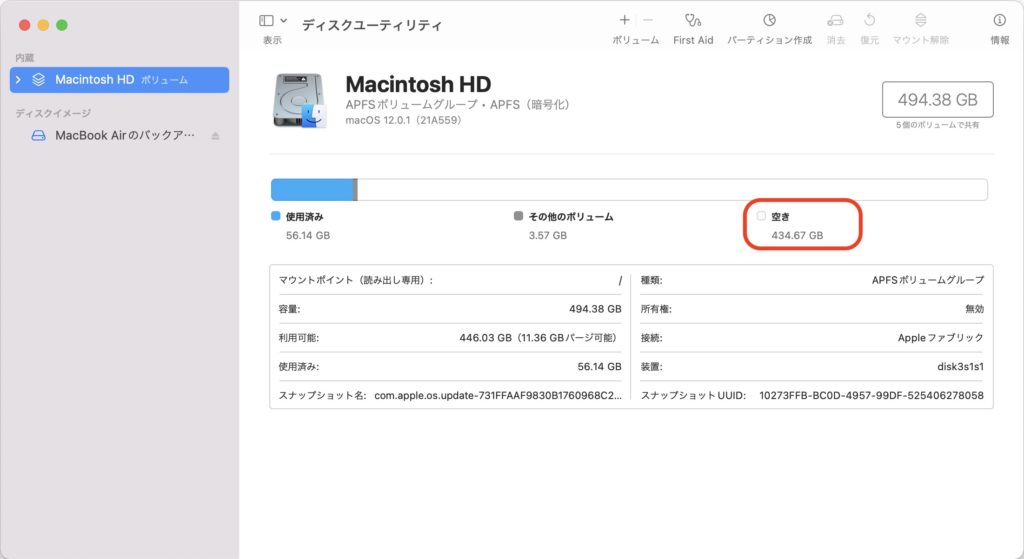Image resolution: width=1024 pixels, height=559 pixels.
Task: Click the snapshot name com.apple.os.update value
Action: pos(498,395)
